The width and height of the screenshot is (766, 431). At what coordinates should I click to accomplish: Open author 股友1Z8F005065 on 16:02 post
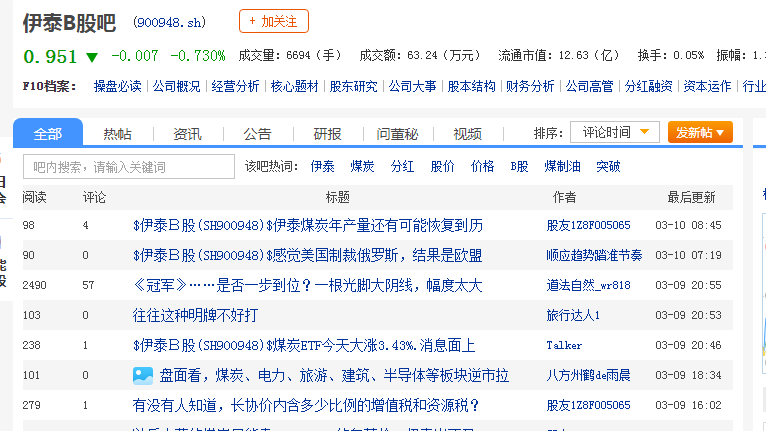[x=588, y=405]
